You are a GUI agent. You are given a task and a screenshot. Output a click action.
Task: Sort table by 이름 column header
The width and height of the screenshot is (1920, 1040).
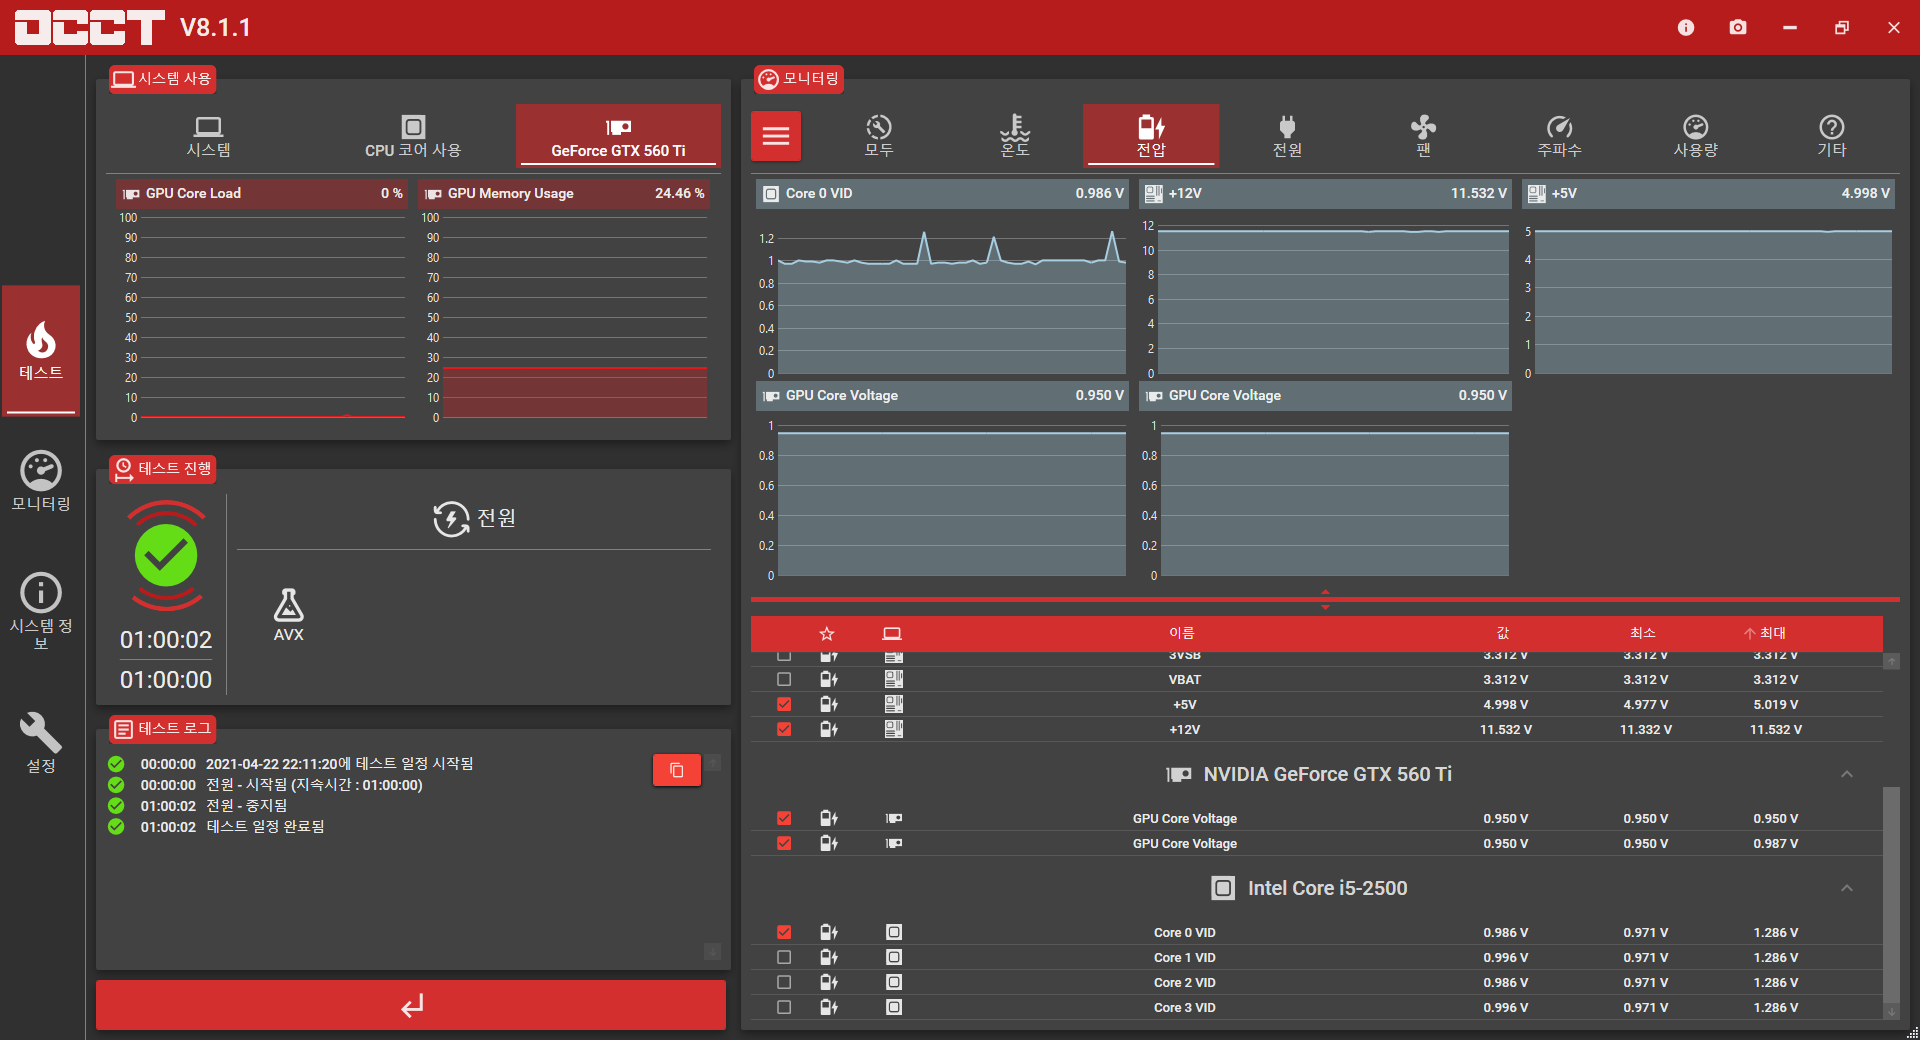(1182, 633)
